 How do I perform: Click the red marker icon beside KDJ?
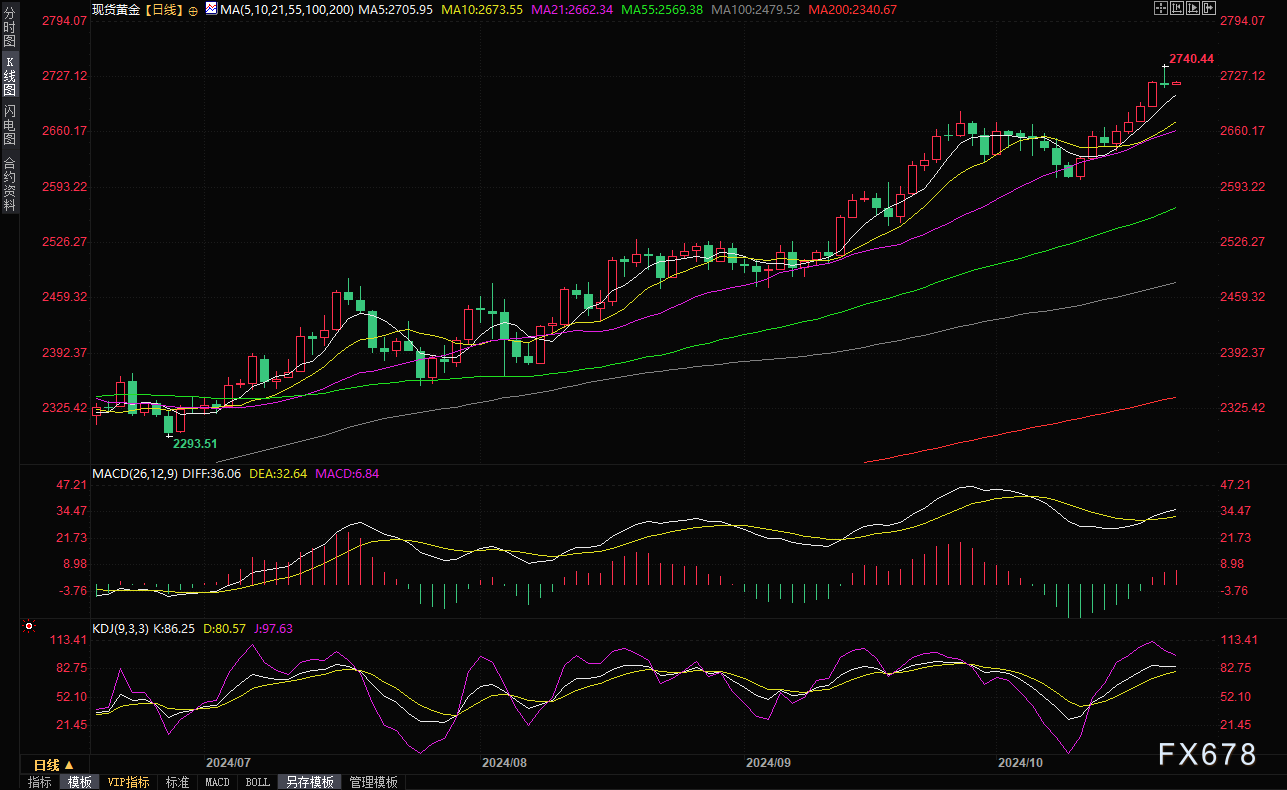[x=28, y=627]
